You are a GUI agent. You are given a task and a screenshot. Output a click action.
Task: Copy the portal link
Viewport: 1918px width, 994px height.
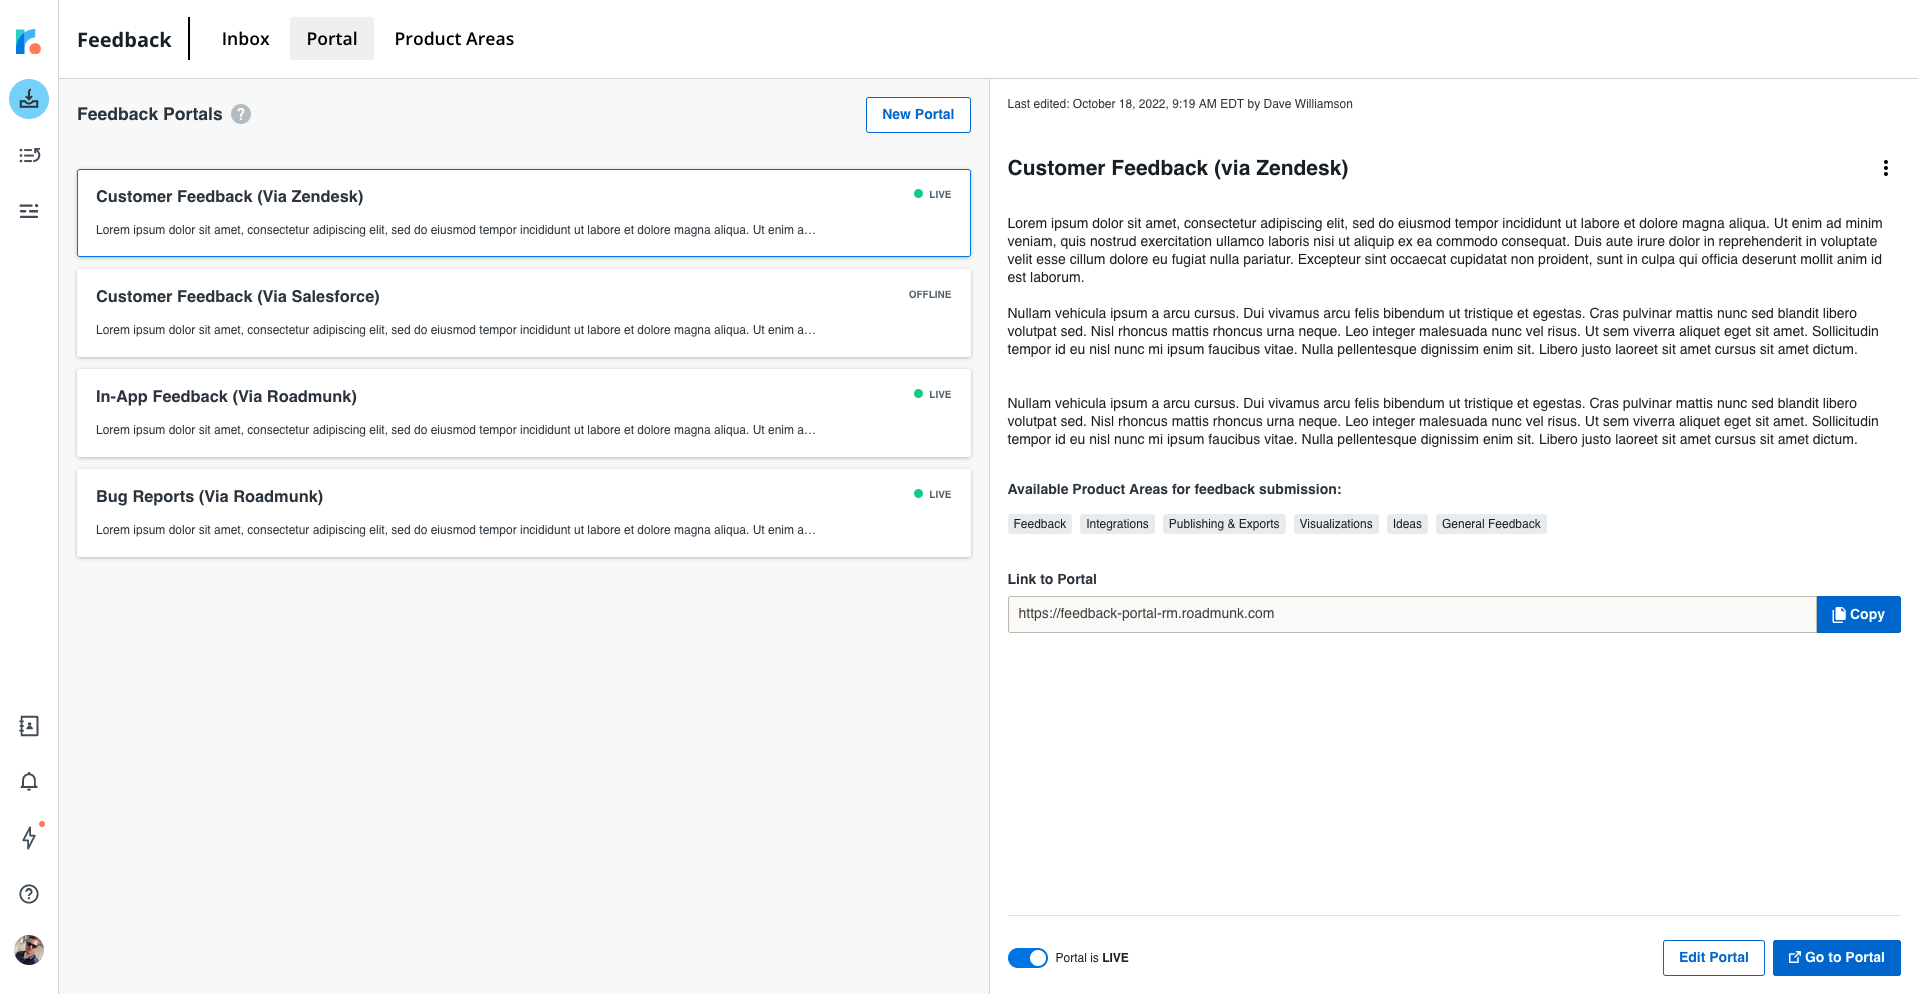pos(1858,615)
